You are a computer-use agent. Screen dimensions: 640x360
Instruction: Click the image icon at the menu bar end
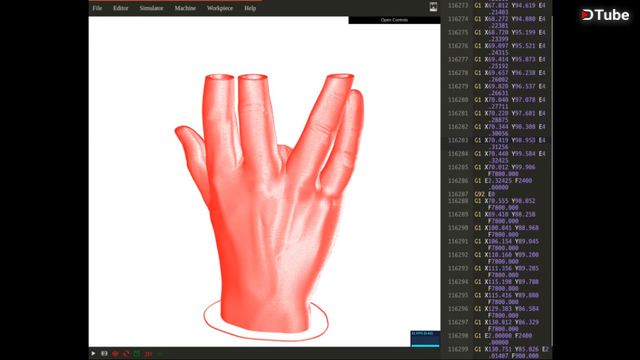click(433, 7)
